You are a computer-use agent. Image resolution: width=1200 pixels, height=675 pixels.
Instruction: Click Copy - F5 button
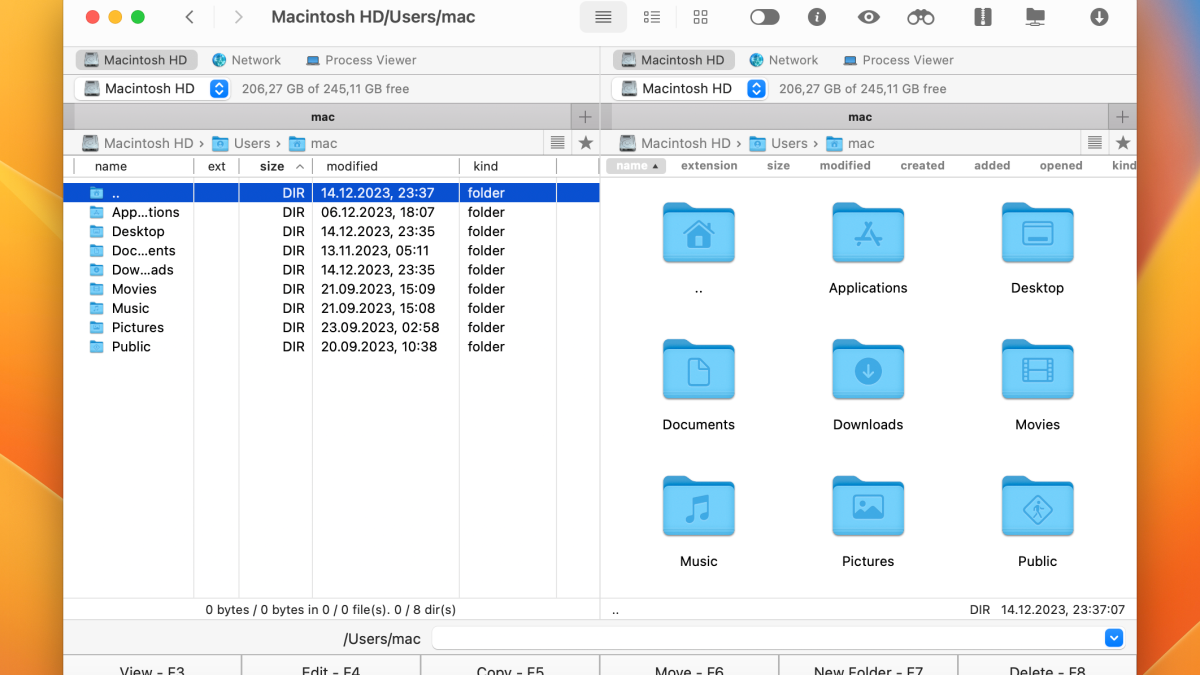click(x=510, y=667)
